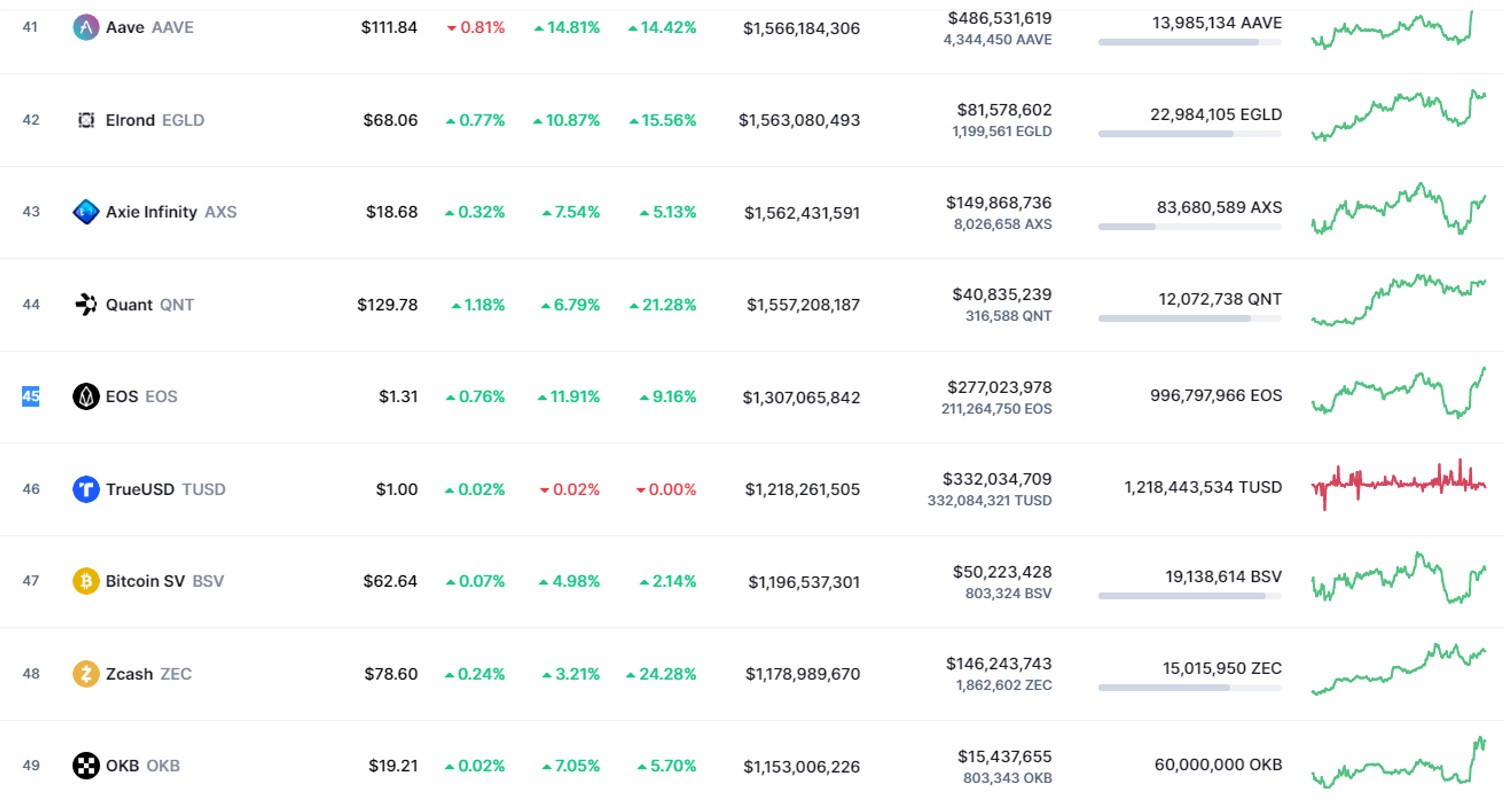Image resolution: width=1504 pixels, height=800 pixels.
Task: Click the highlighted rank number 45
Action: [x=31, y=397]
